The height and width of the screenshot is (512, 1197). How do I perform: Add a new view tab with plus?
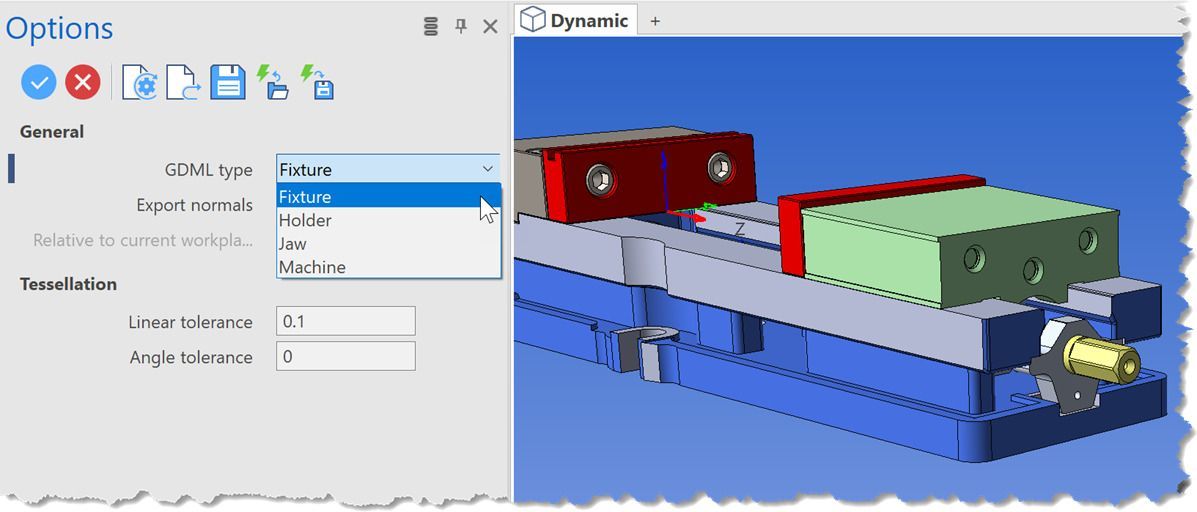pos(654,21)
